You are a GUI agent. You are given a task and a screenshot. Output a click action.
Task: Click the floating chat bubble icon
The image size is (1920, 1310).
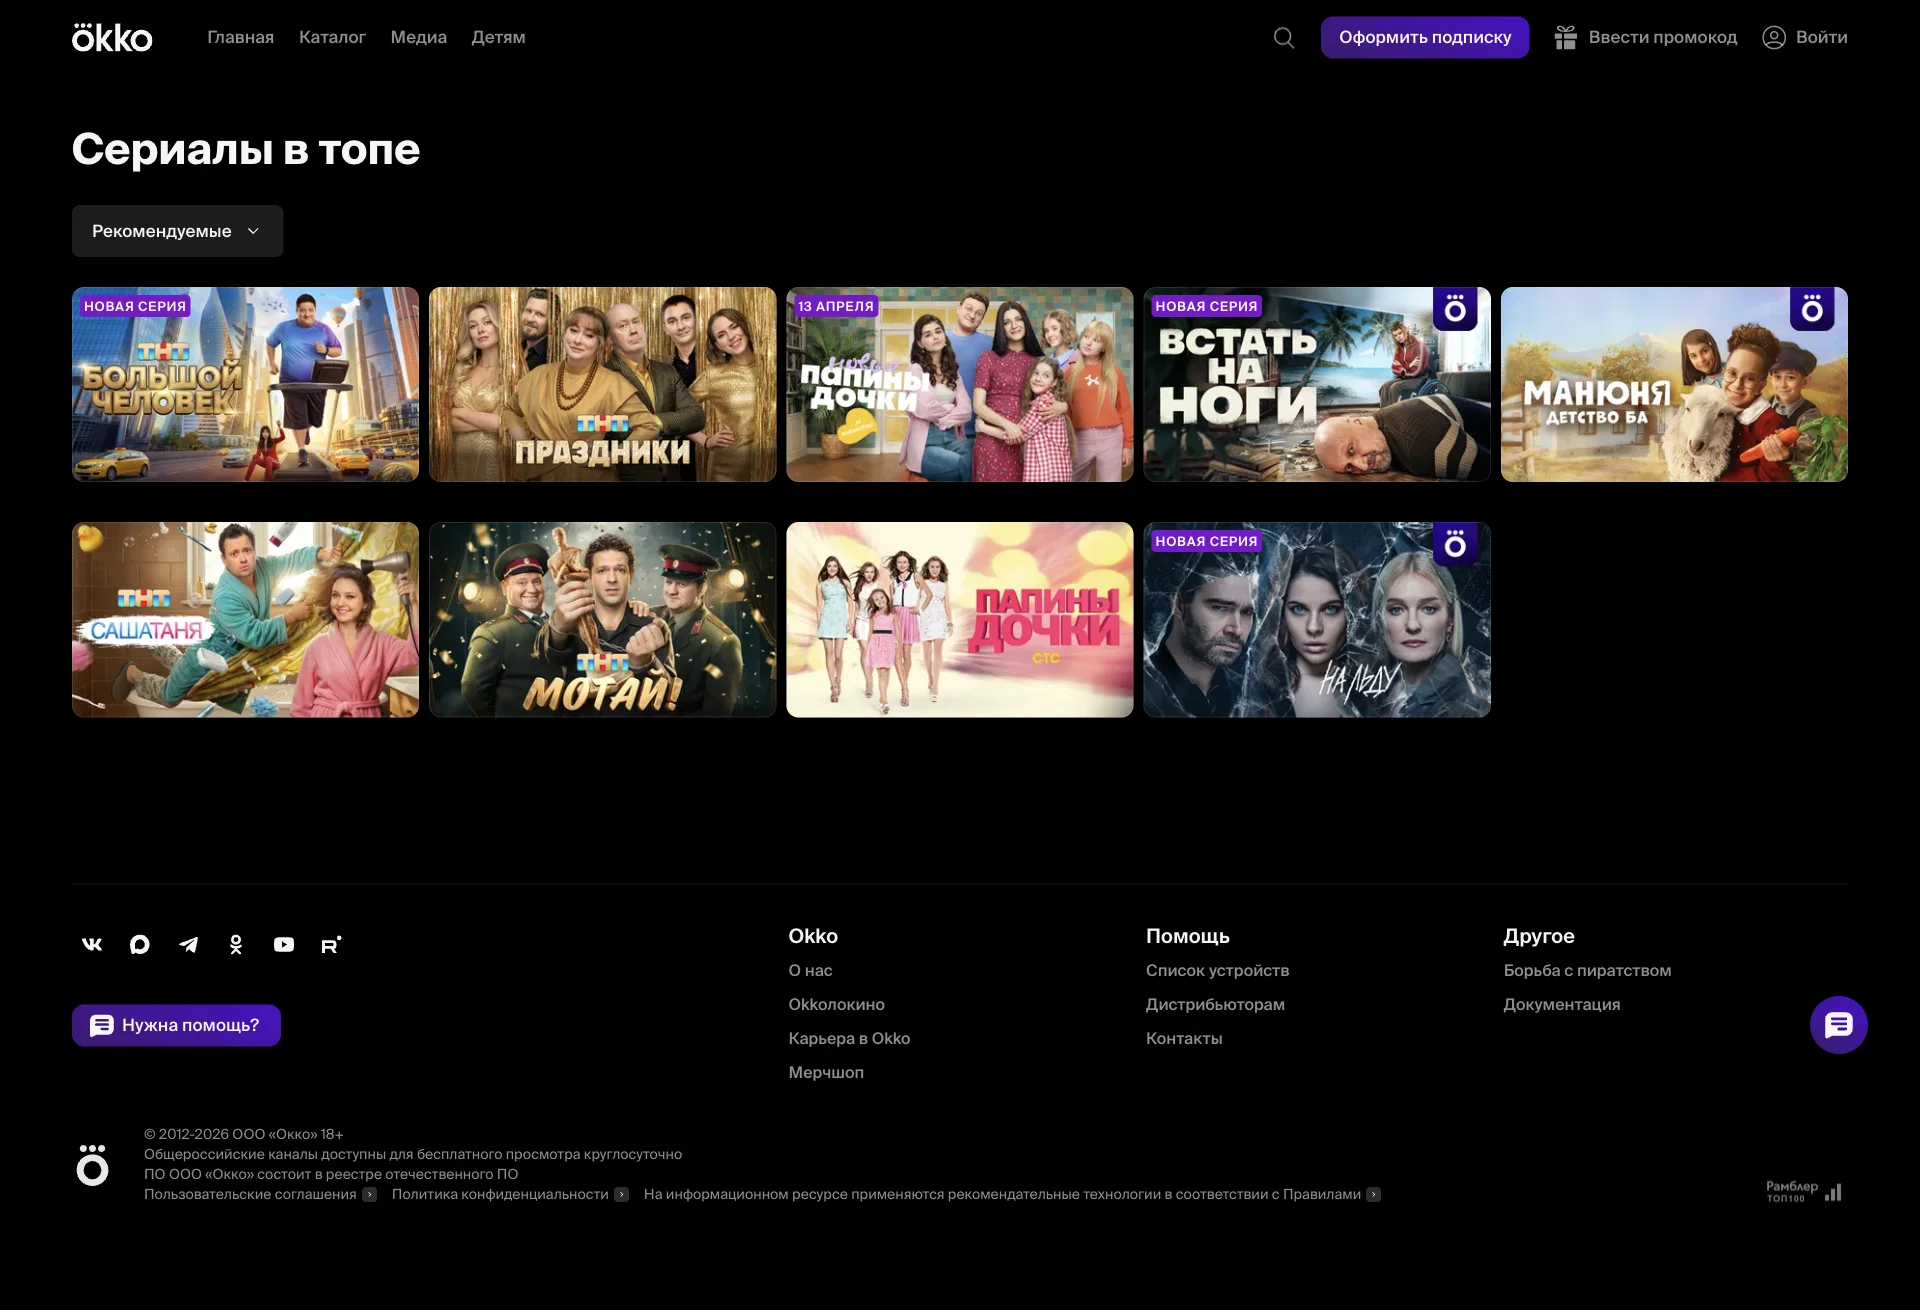coord(1838,1024)
